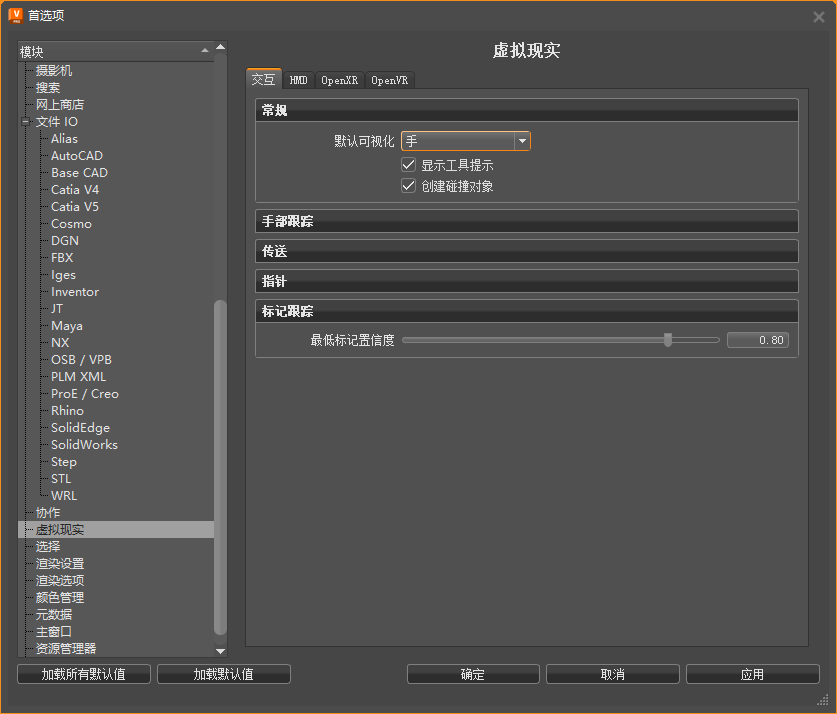The image size is (837, 714).
Task: Switch to the OpenVR tab
Action: [390, 80]
